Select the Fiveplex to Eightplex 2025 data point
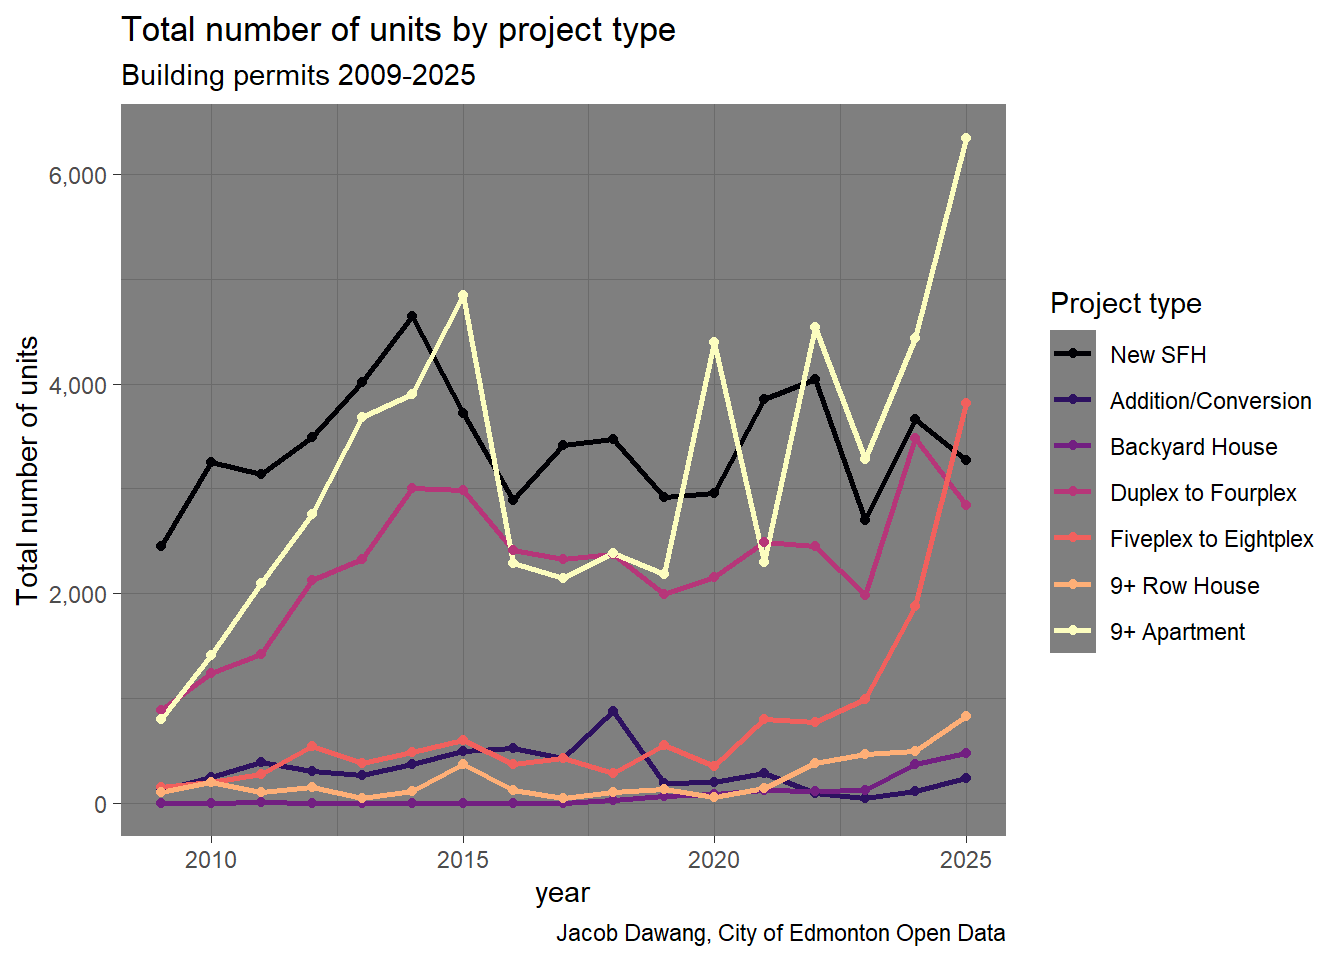Screen dimensions: 1344x960 point(966,403)
